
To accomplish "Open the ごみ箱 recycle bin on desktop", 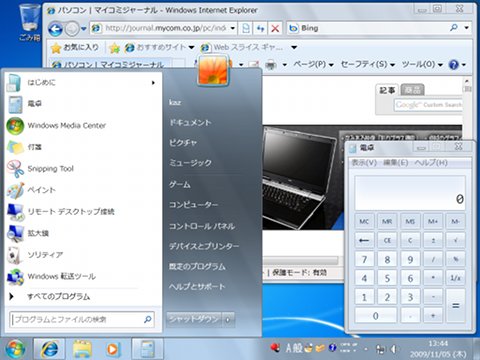I will tap(29, 23).
